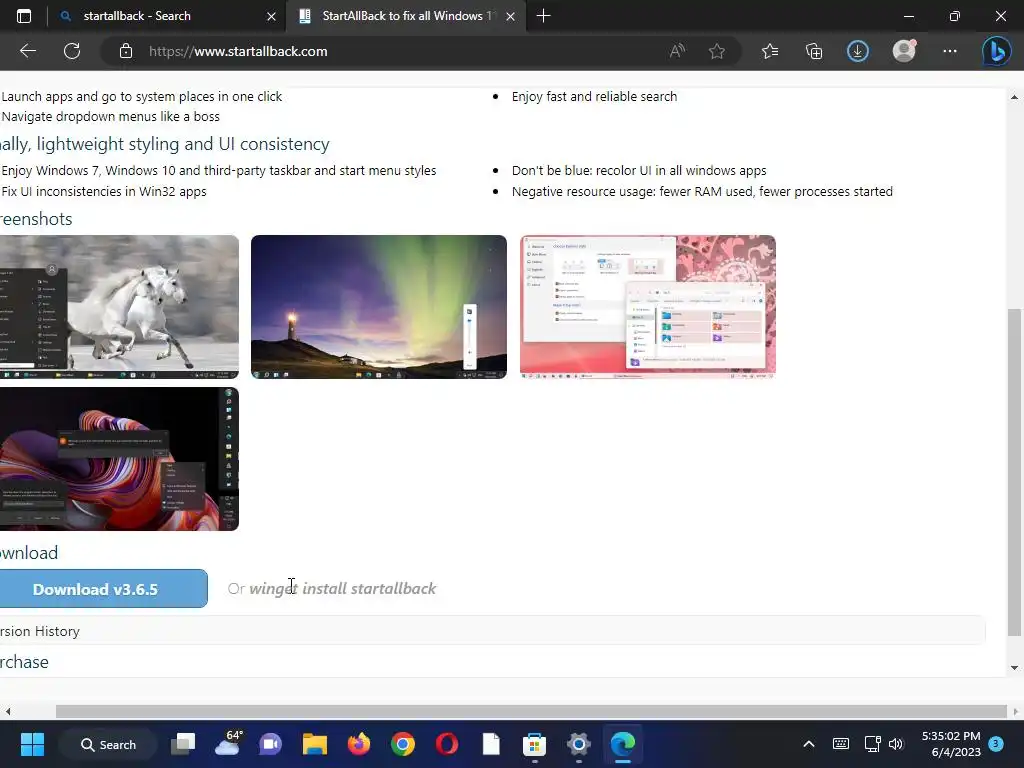Launch Google Chrome from the taskbar
1024x768 pixels.
point(403,744)
